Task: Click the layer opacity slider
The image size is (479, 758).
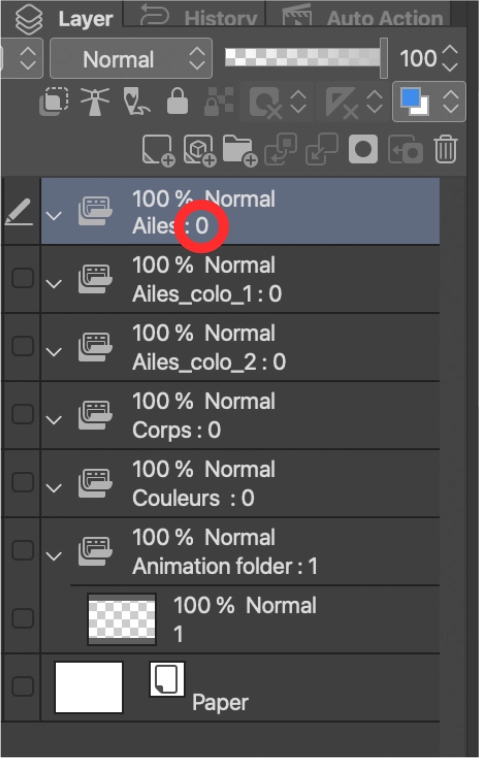Action: tap(306, 58)
